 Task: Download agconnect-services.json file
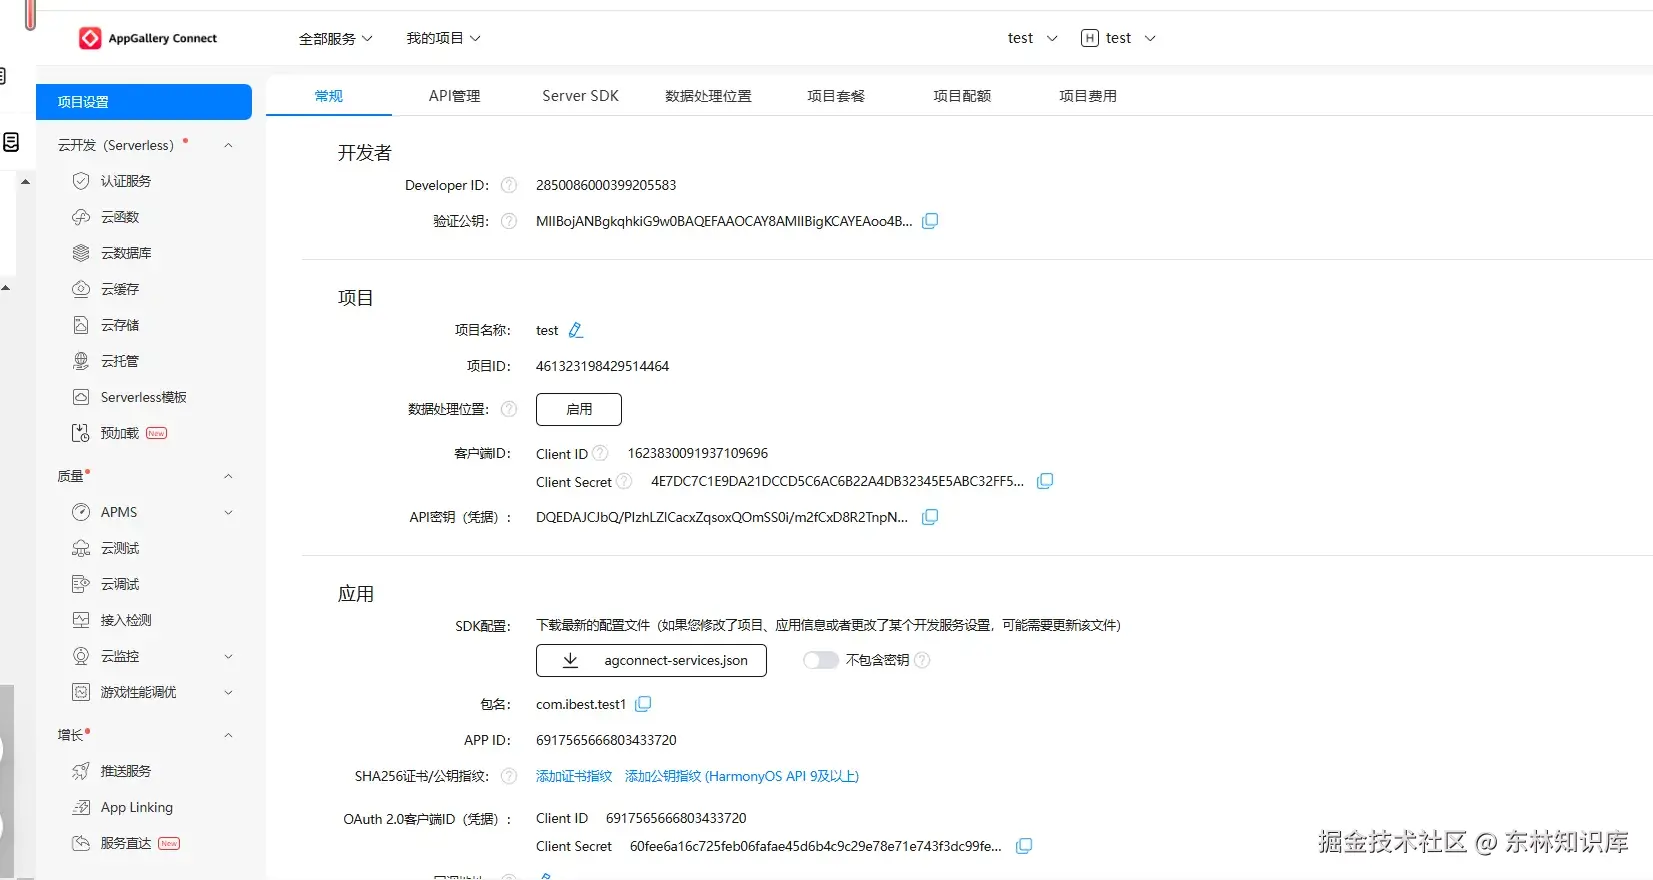tap(651, 660)
